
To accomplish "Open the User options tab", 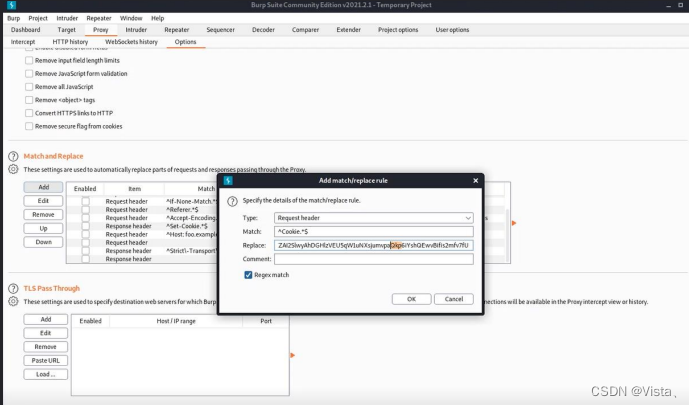I will [452, 30].
